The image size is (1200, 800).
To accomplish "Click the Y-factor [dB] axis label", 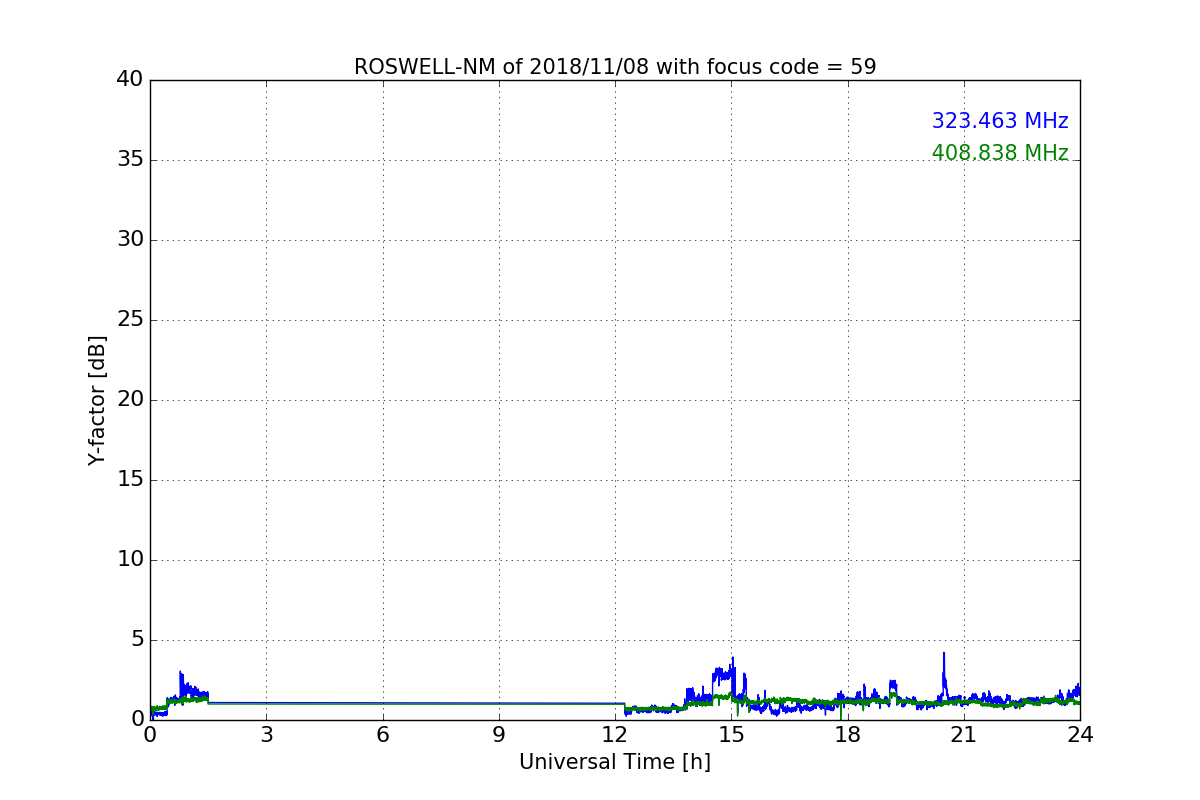I will click(x=97, y=400).
